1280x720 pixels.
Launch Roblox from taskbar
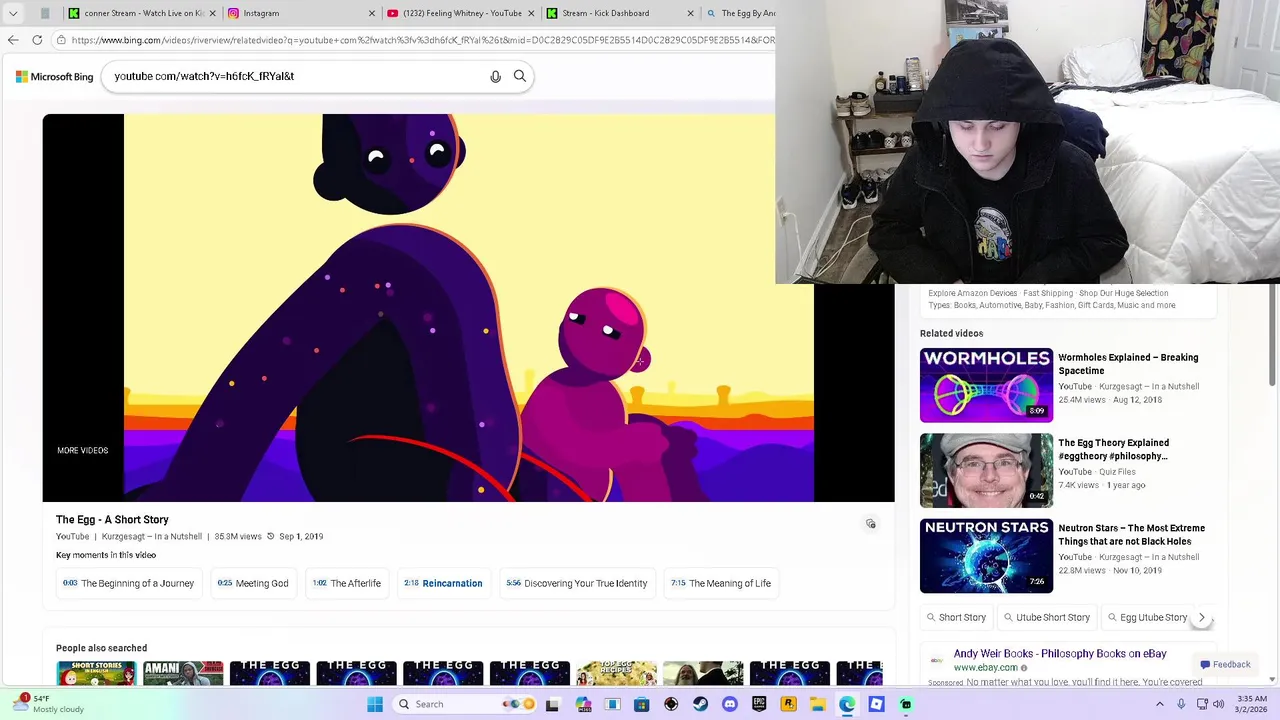pyautogui.click(x=877, y=704)
